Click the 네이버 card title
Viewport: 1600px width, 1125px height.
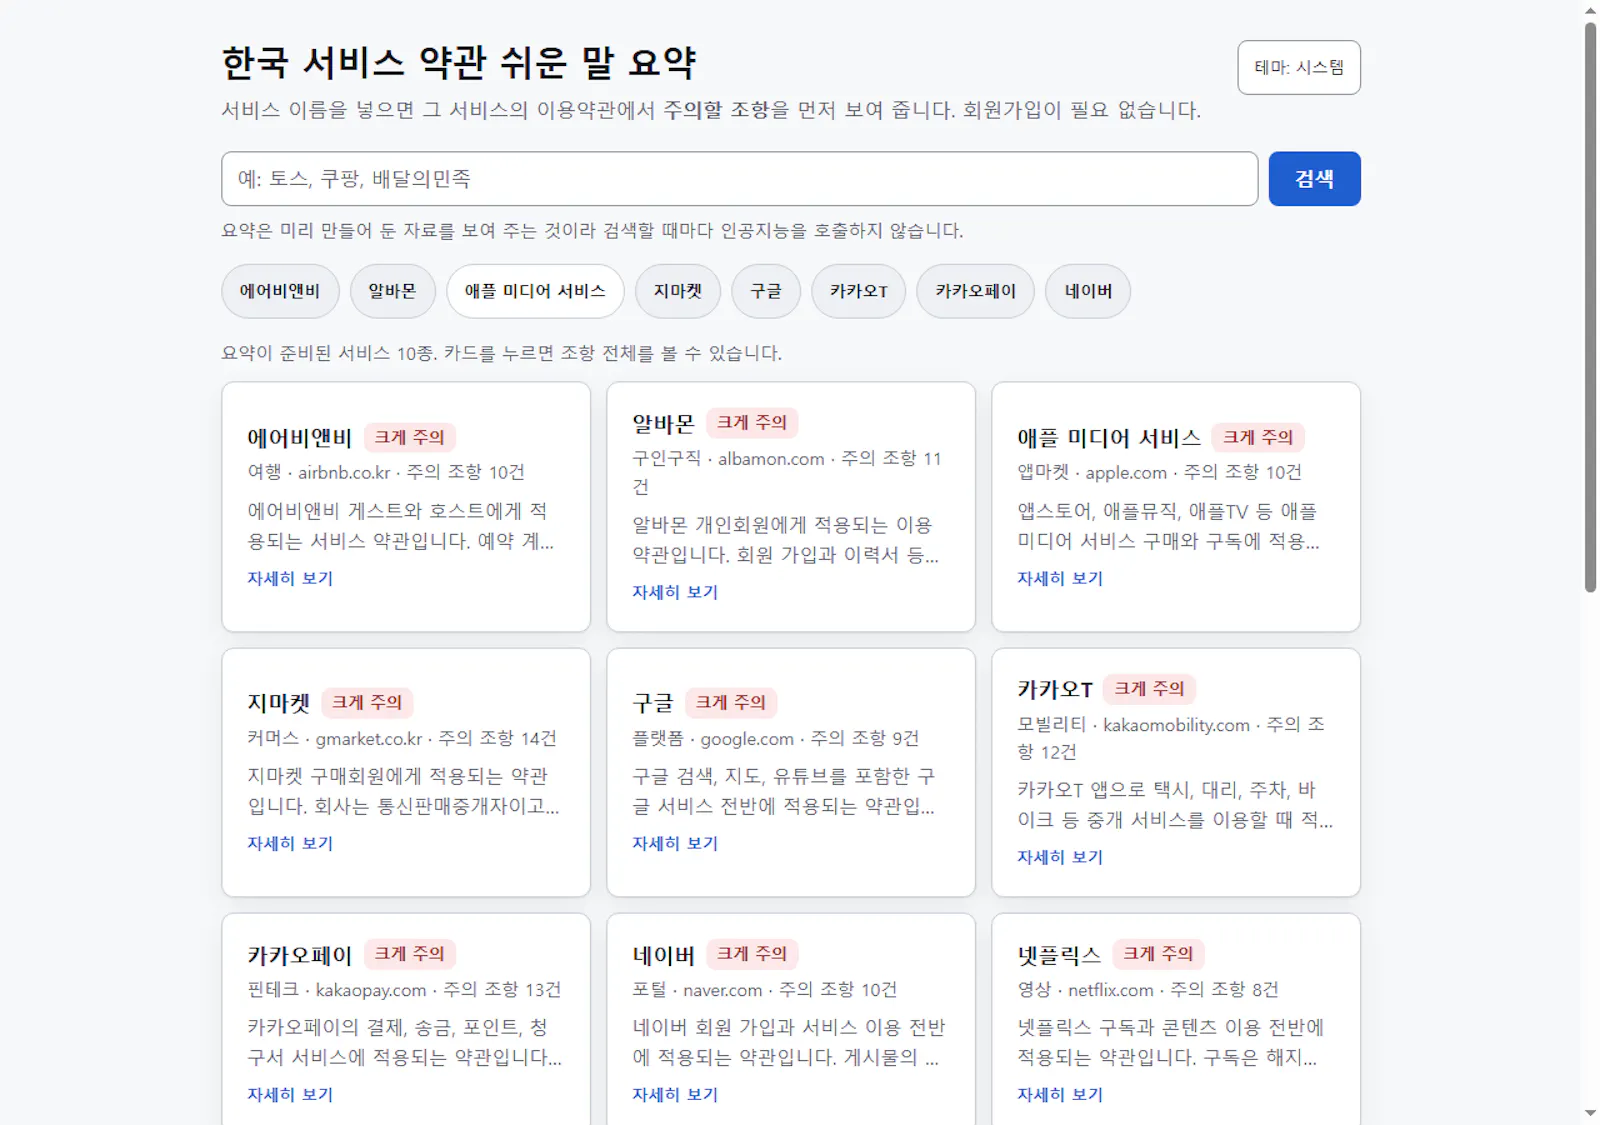[663, 955]
